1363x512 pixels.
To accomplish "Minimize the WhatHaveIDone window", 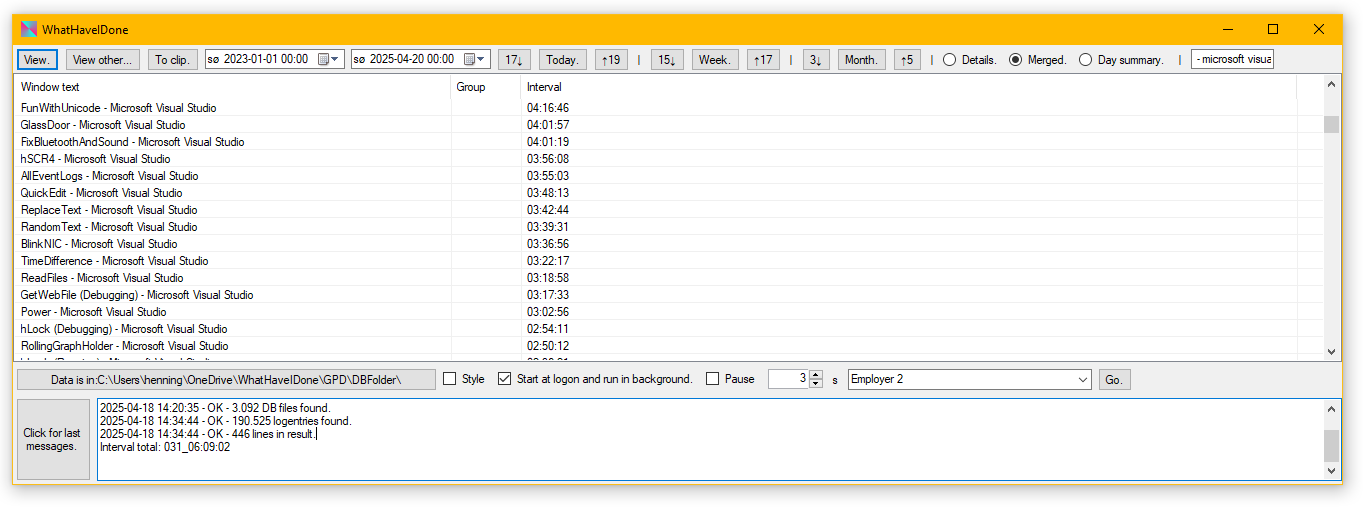I will tap(1227, 30).
